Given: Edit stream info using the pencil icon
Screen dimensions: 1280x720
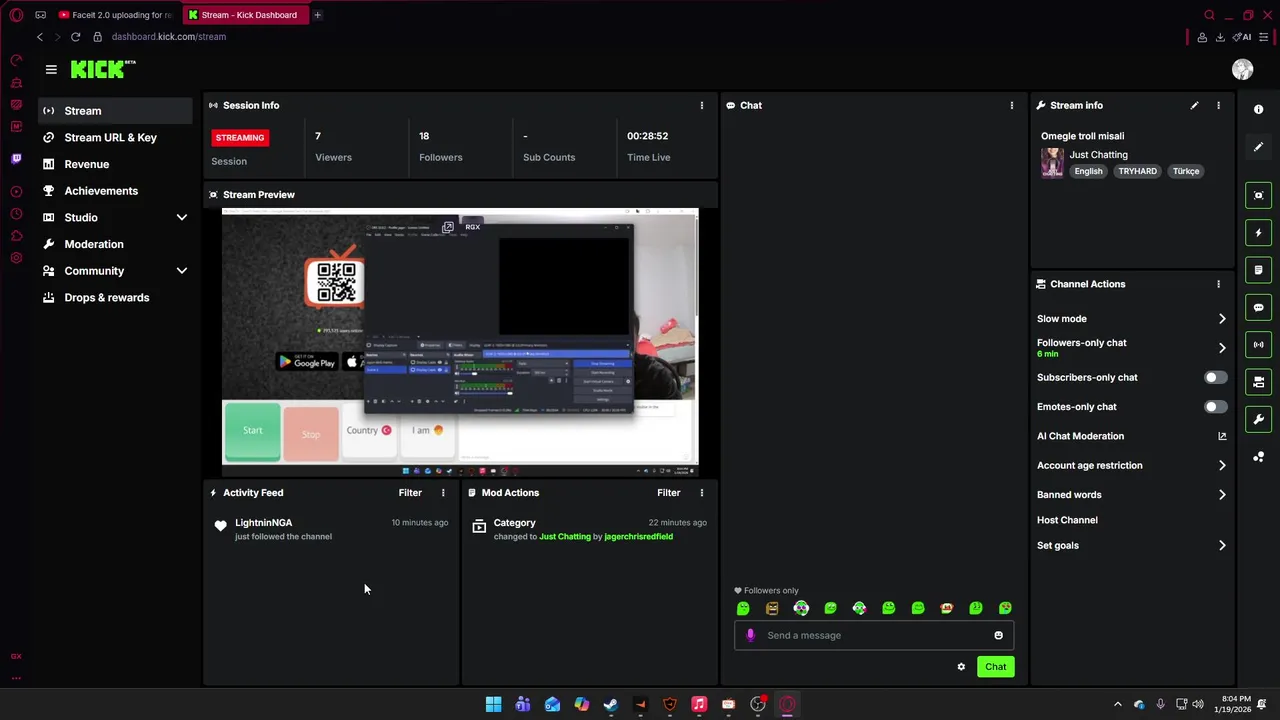Looking at the screenshot, I should click(x=1194, y=105).
